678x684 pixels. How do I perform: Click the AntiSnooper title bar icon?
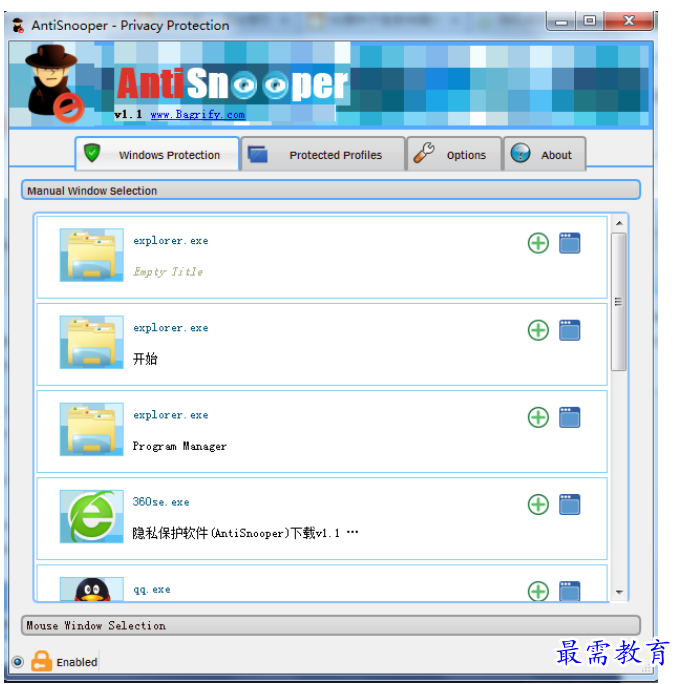tap(18, 25)
